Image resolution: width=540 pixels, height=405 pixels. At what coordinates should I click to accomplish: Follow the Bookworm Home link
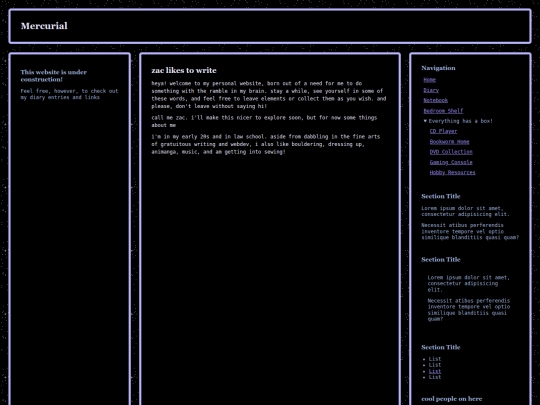(x=449, y=142)
